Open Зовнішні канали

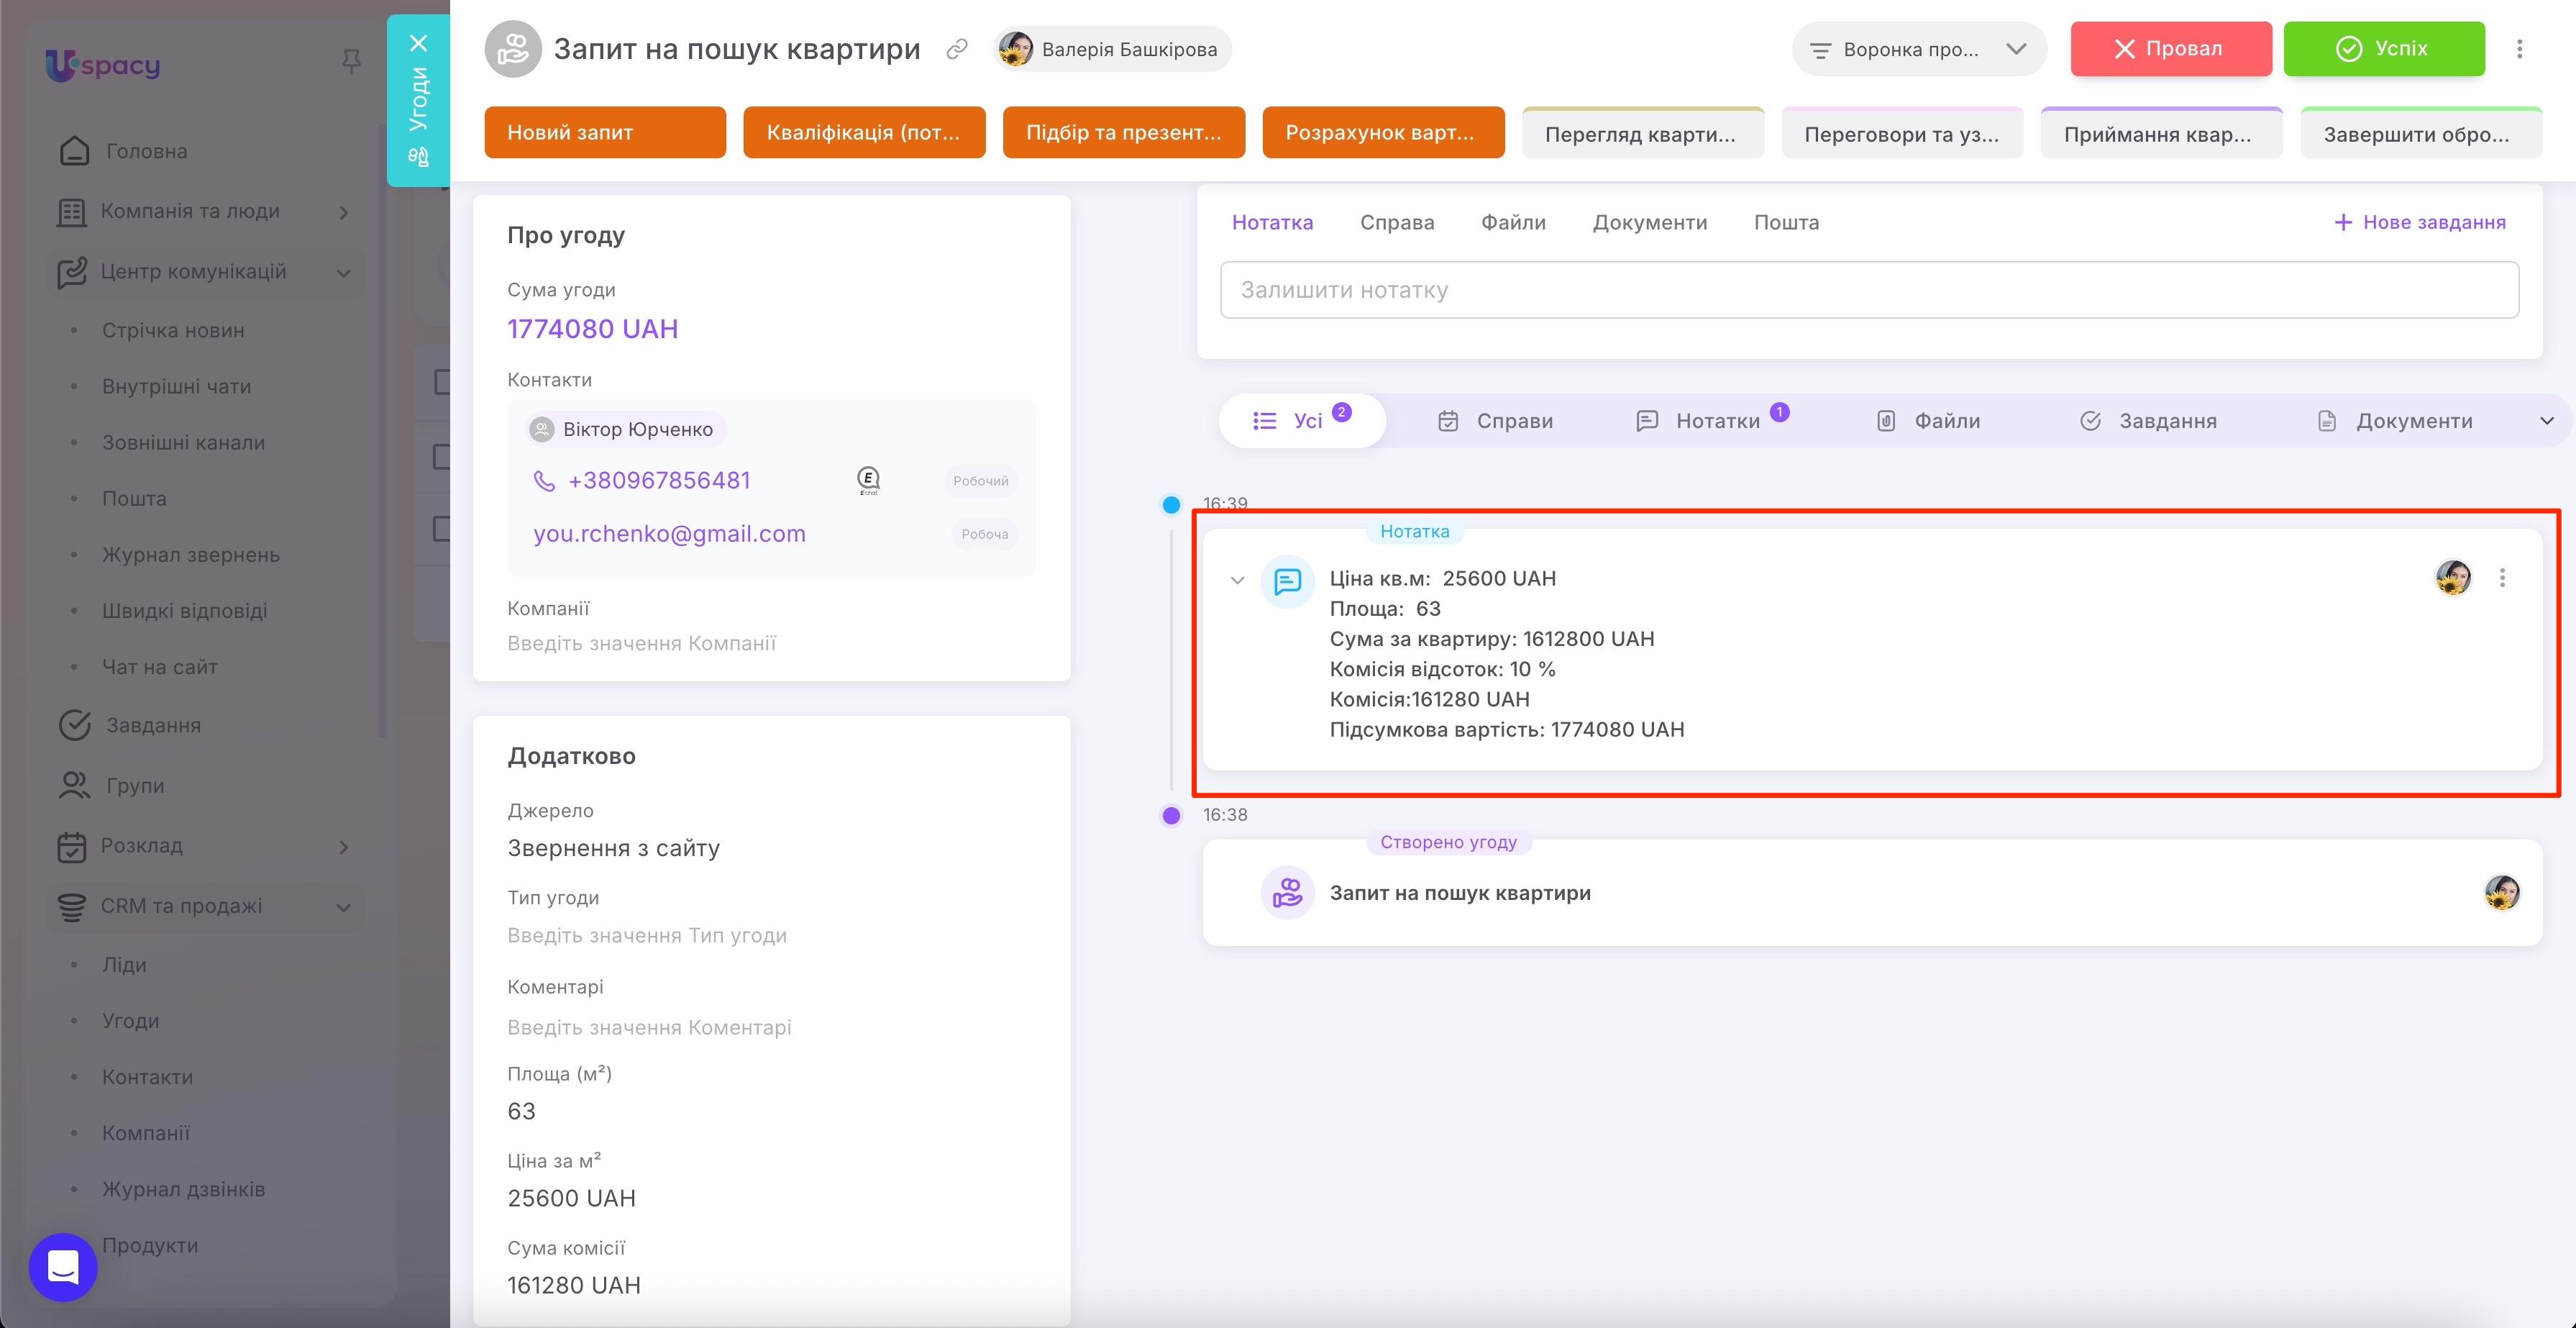(183, 442)
